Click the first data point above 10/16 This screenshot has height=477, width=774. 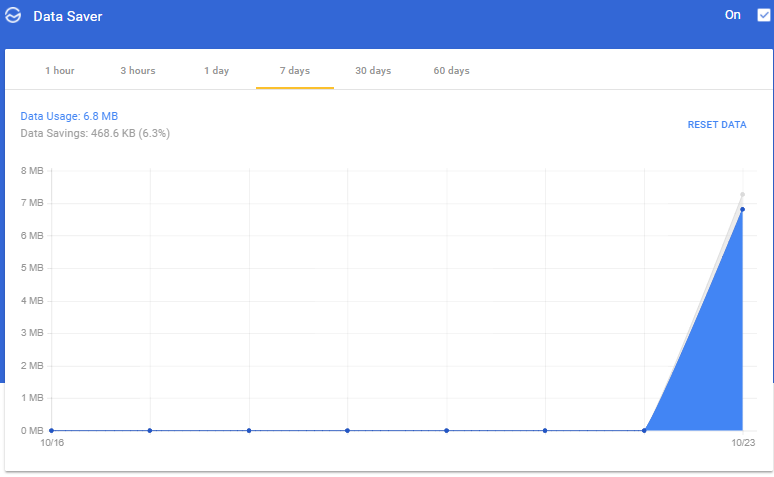pyautogui.click(x=51, y=430)
